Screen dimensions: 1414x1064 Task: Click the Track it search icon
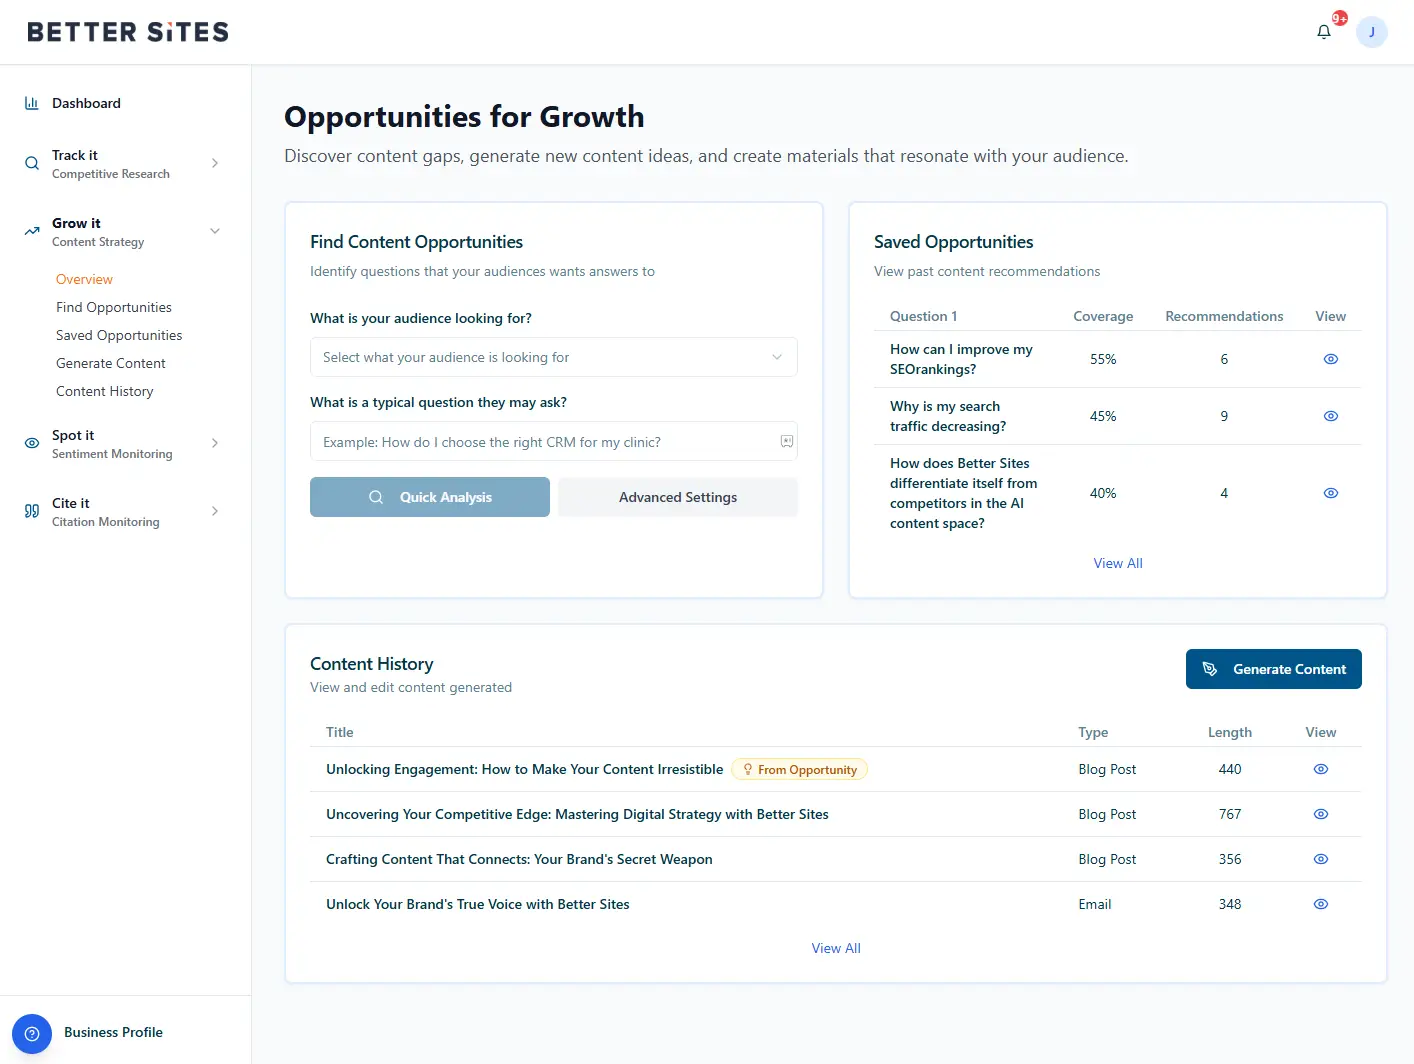32,163
